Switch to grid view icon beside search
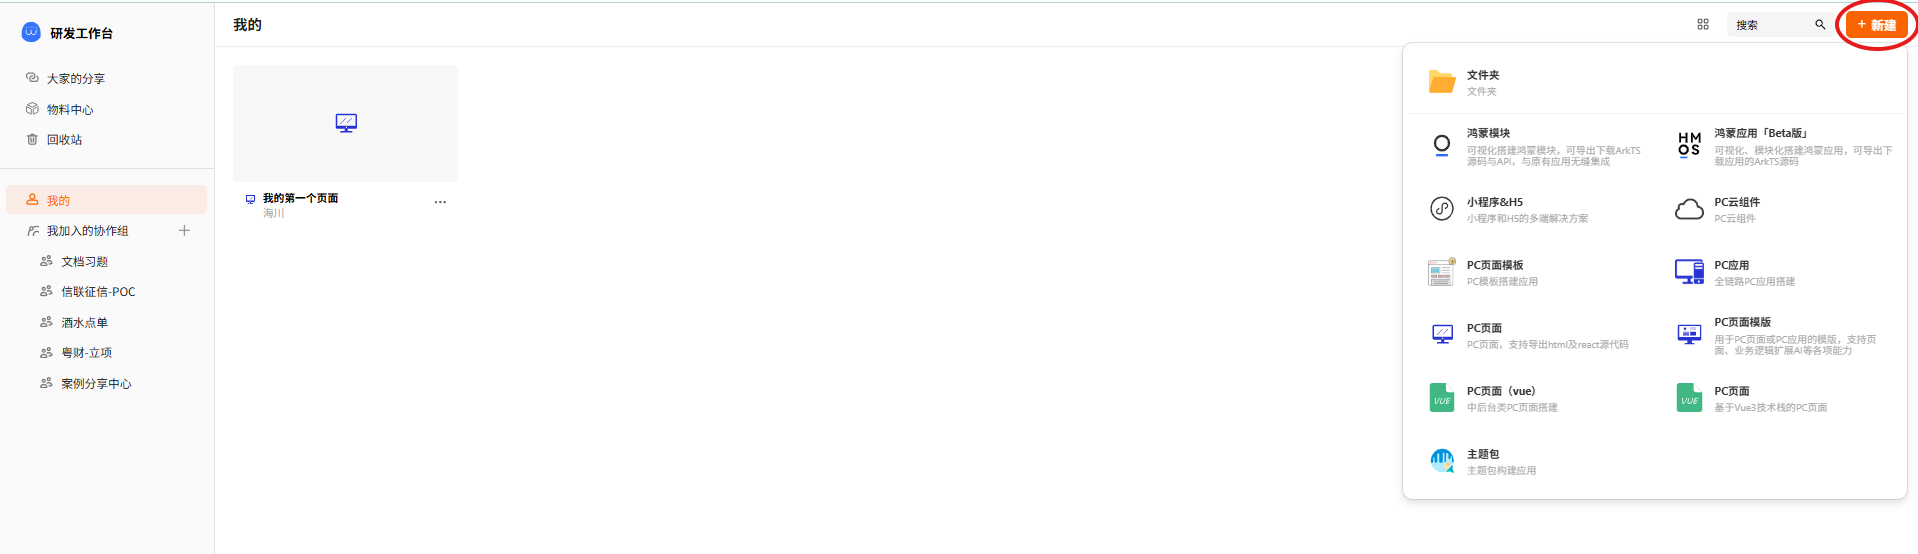Viewport: 1918px width, 554px height. [x=1703, y=25]
